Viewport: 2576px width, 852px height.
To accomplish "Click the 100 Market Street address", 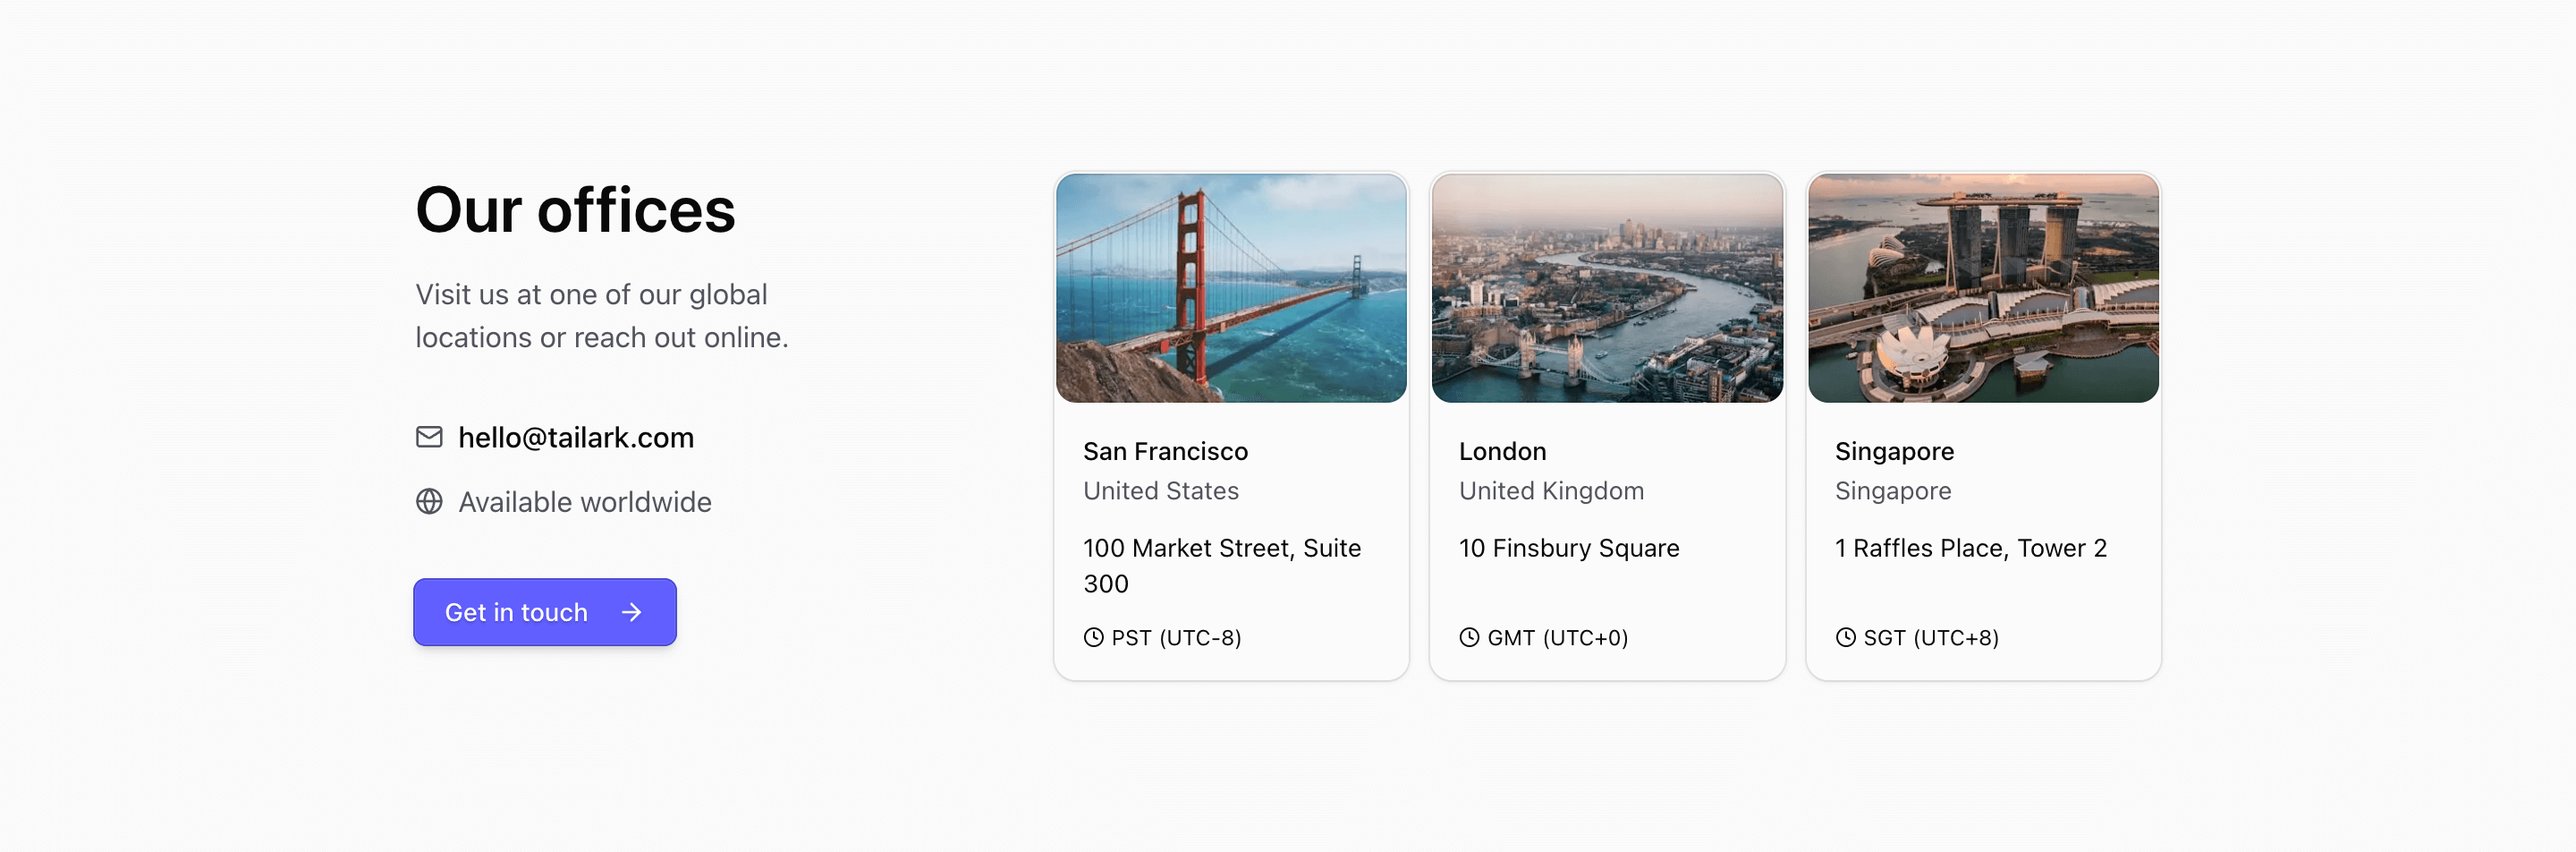I will (1222, 565).
